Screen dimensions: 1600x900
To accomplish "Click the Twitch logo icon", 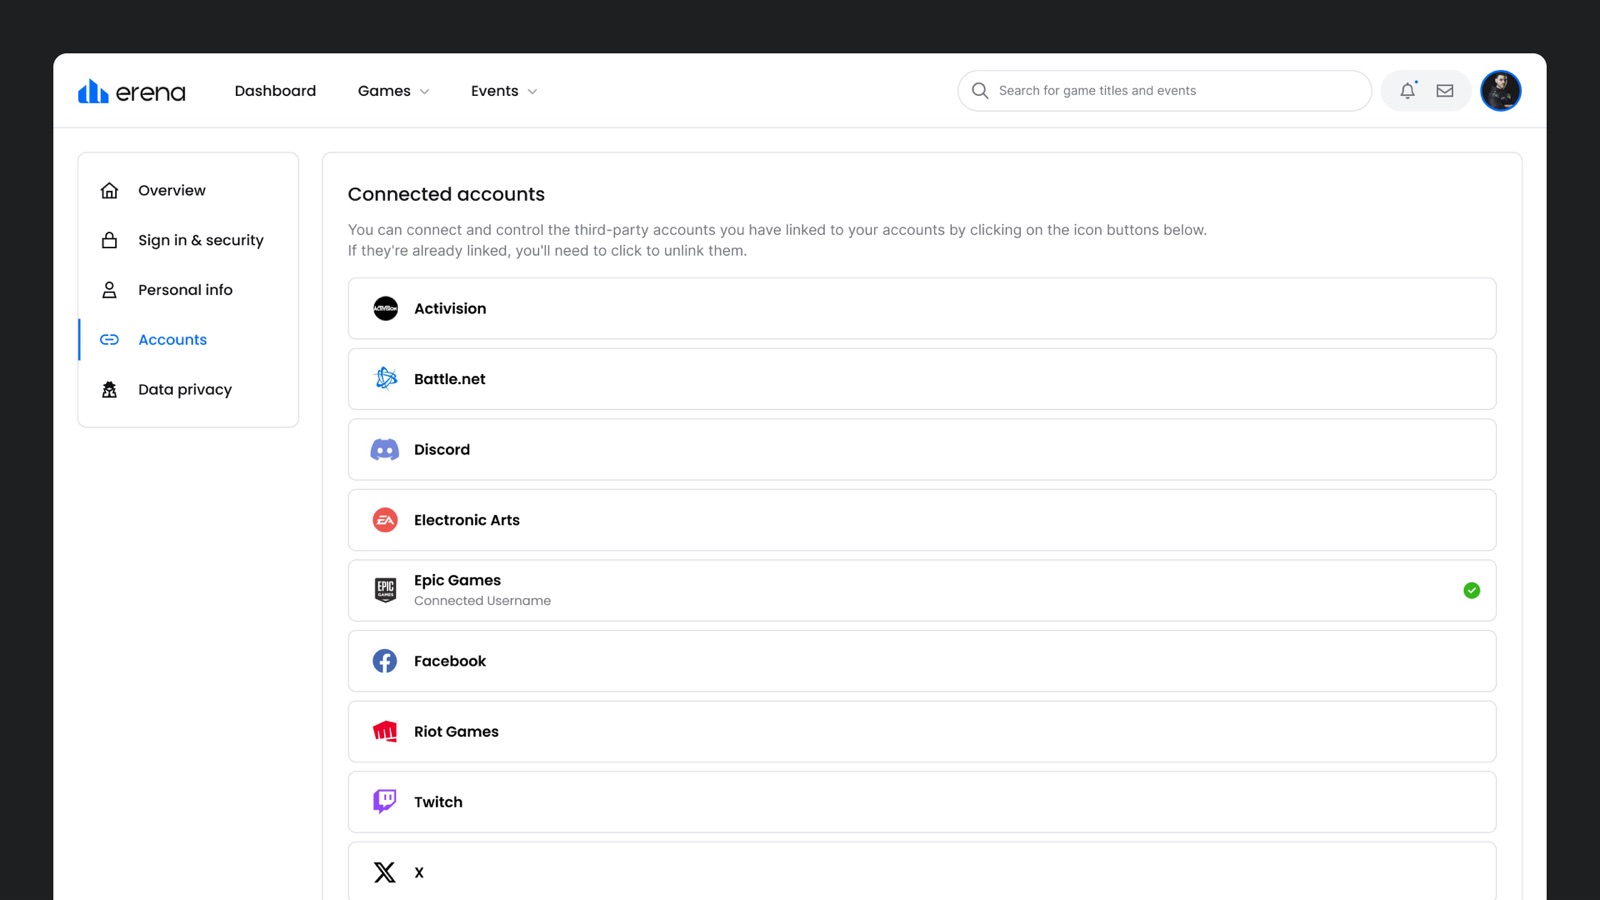I will point(385,802).
